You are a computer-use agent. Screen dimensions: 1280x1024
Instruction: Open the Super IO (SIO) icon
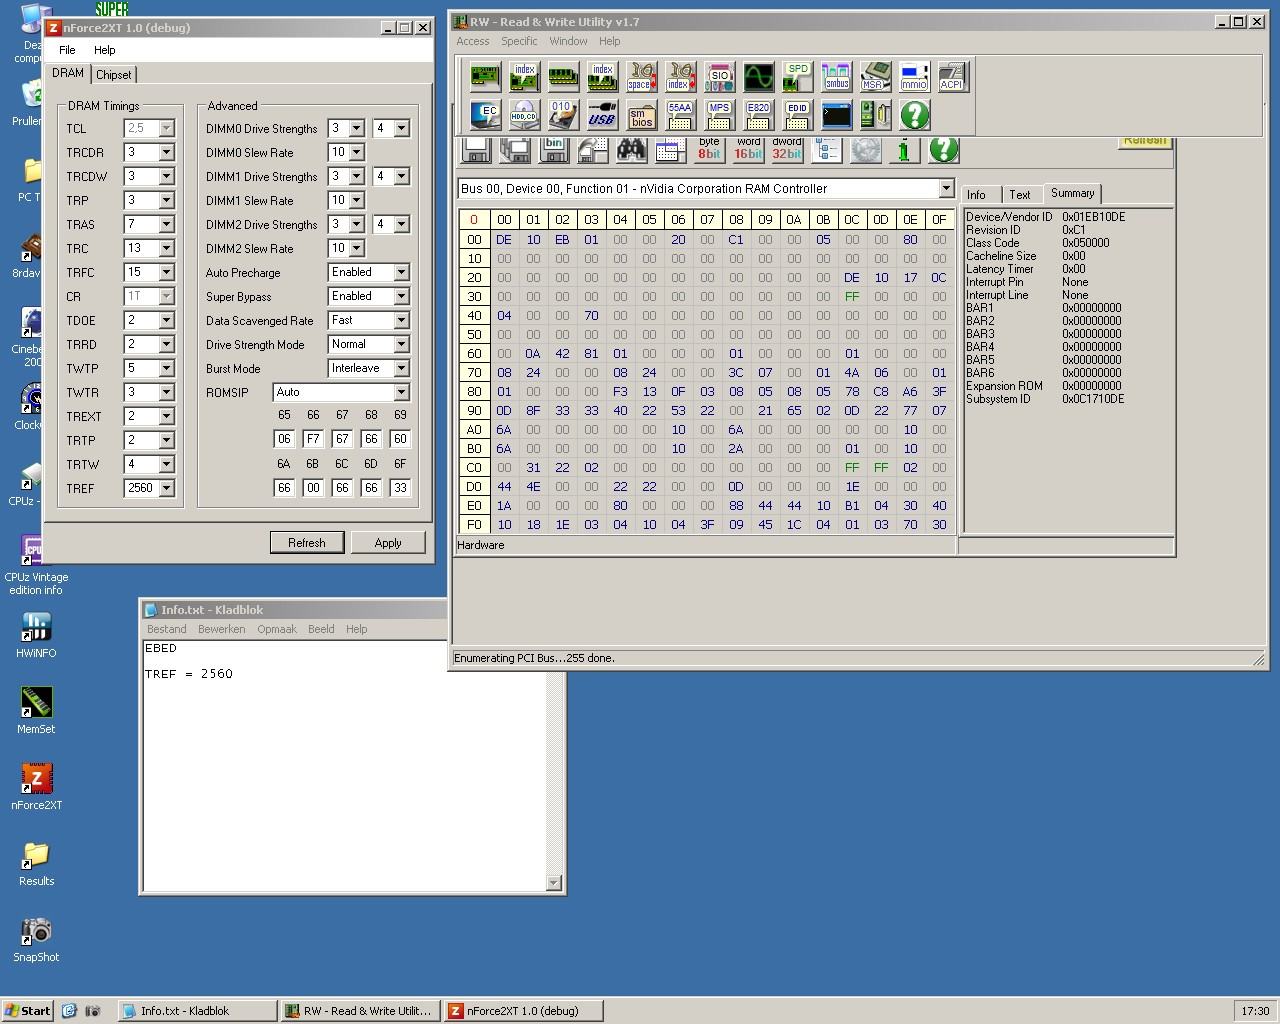tap(719, 77)
